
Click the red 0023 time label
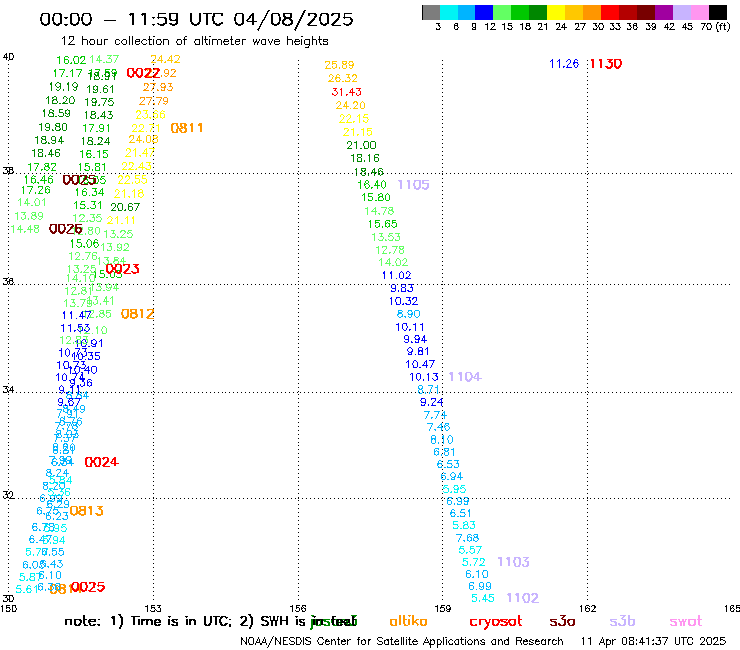(122, 269)
